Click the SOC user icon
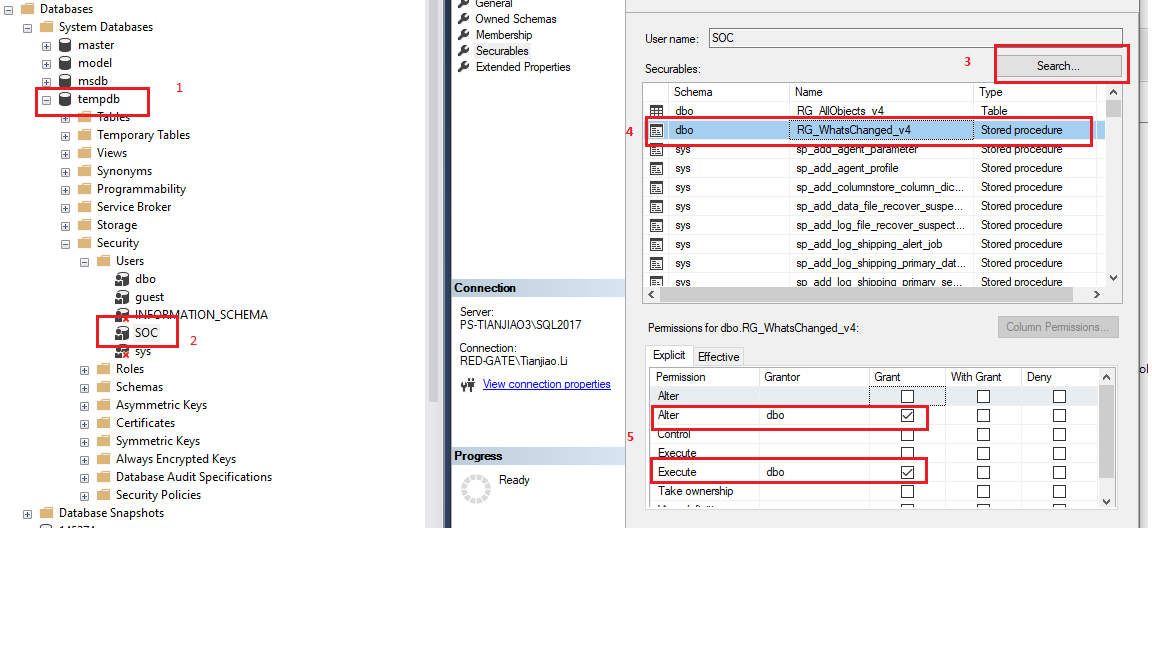This screenshot has height=648, width=1152. (122, 333)
